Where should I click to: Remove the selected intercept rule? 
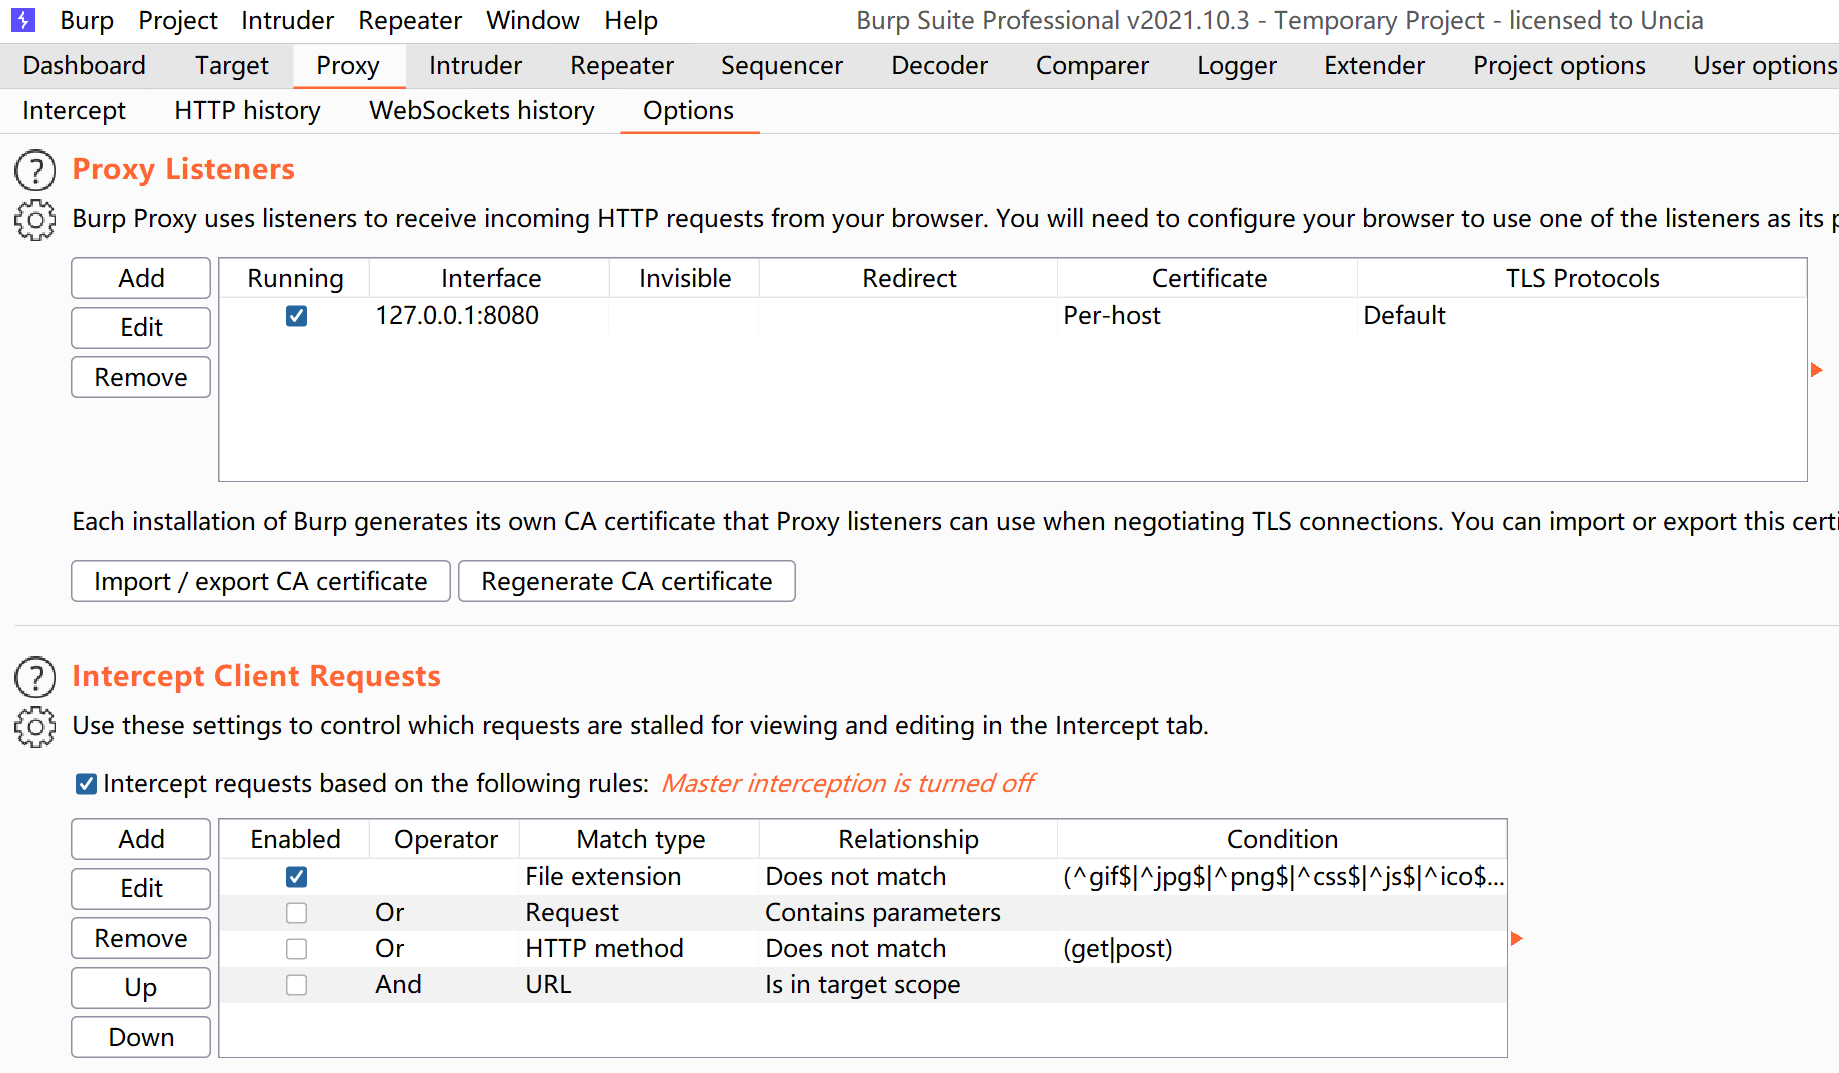tap(141, 939)
